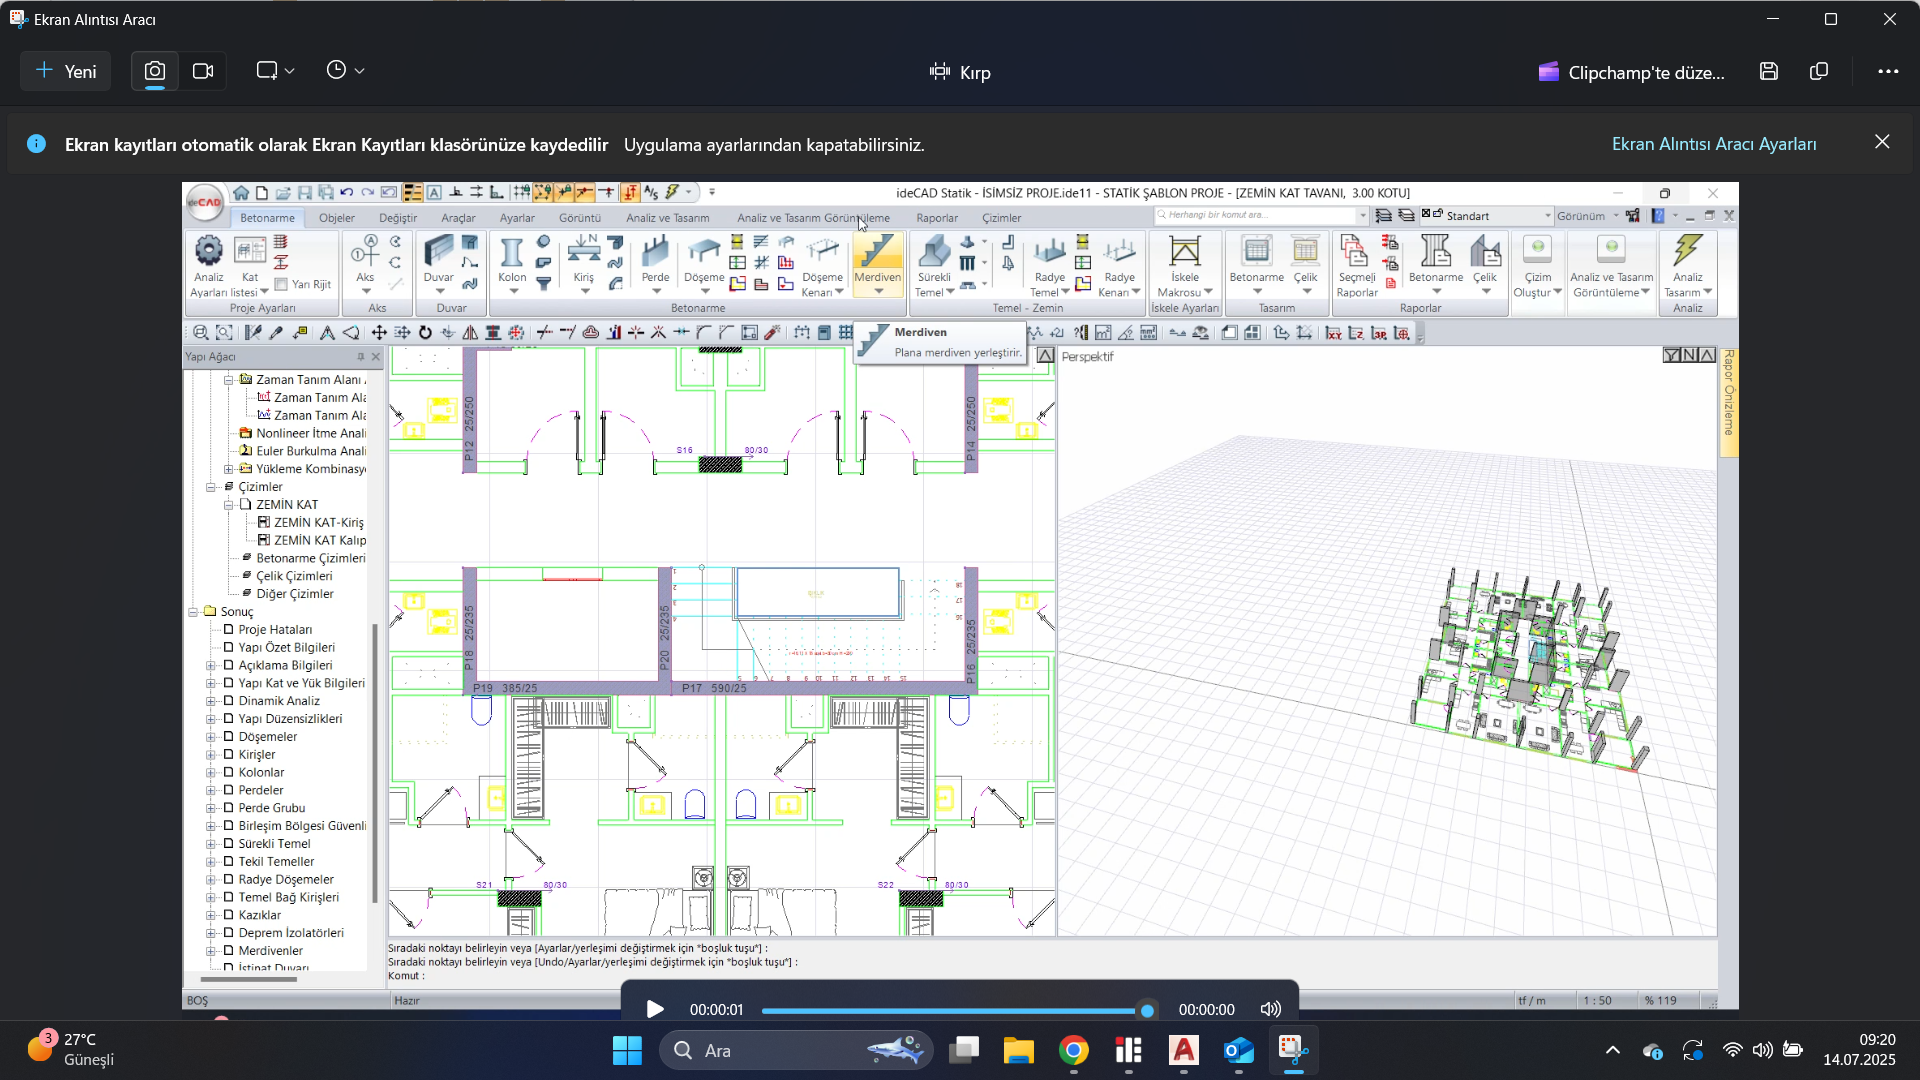Viewport: 1920px width, 1080px height.
Task: Open the Çizimler ribbon tab
Action: click(x=1001, y=218)
